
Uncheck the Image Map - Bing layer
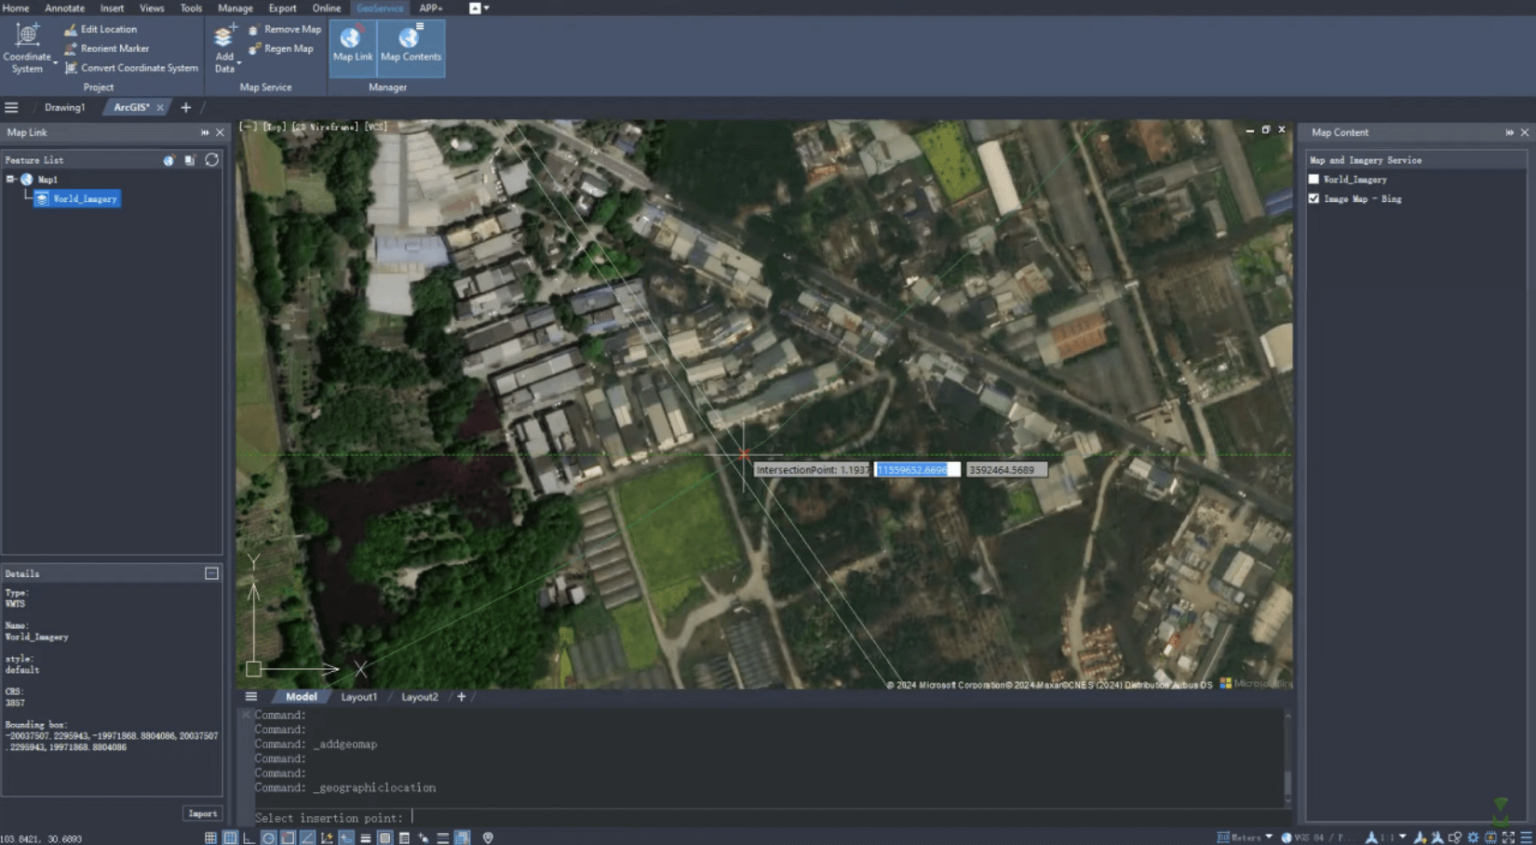[1314, 199]
